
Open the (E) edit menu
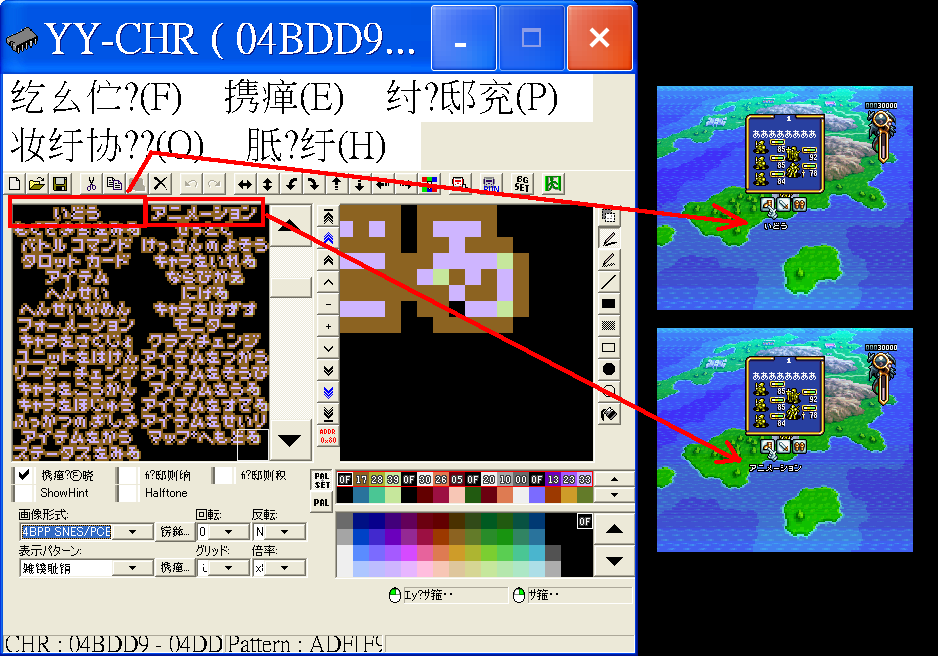(x=284, y=97)
